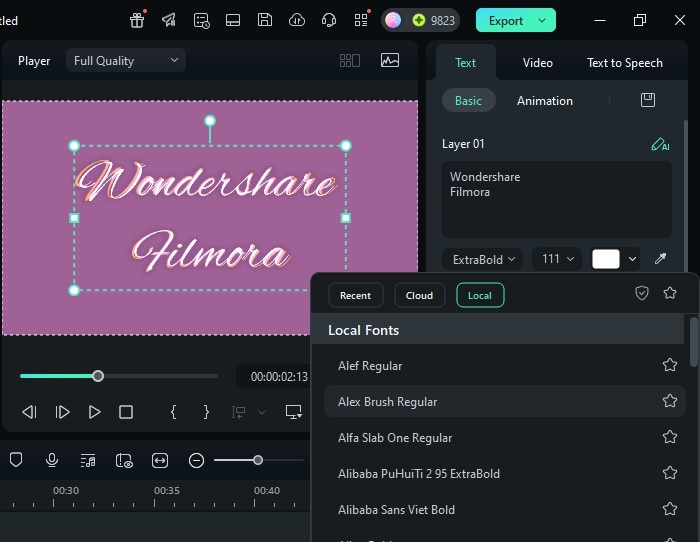The height and width of the screenshot is (542, 700).
Task: Switch to the Text tab
Action: (x=465, y=63)
